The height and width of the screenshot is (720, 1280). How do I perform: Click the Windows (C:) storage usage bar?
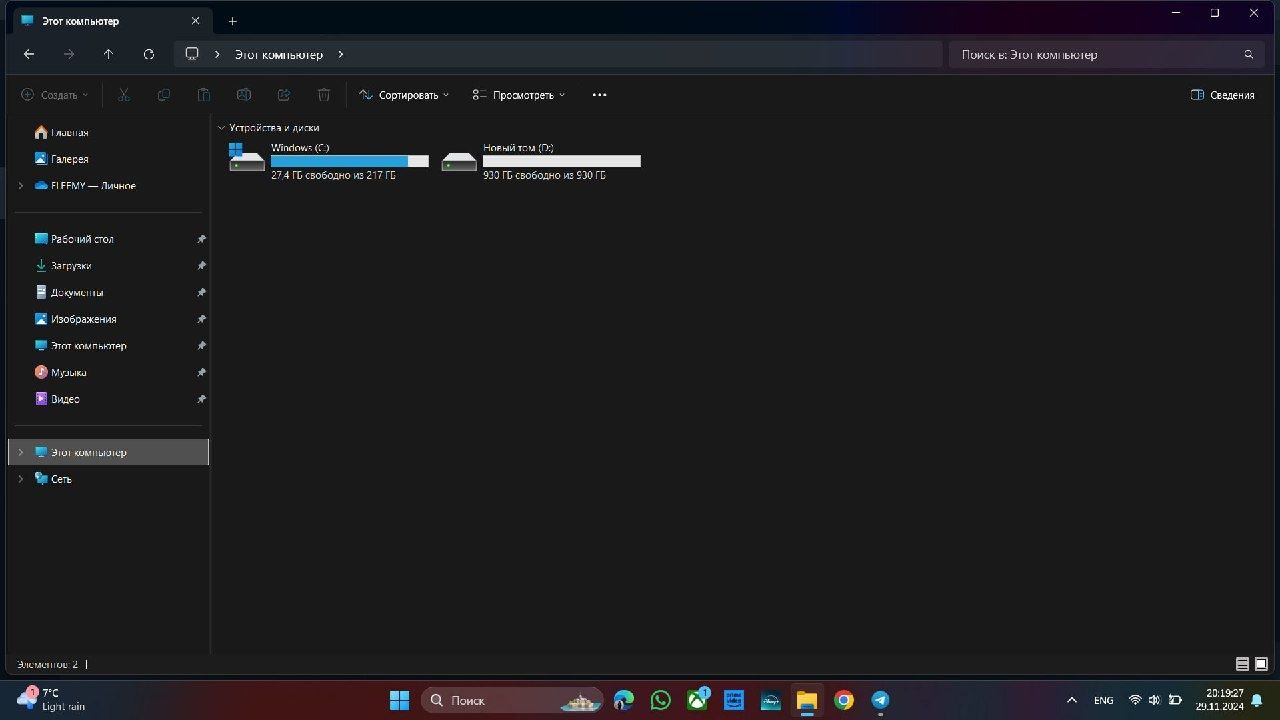click(x=350, y=161)
